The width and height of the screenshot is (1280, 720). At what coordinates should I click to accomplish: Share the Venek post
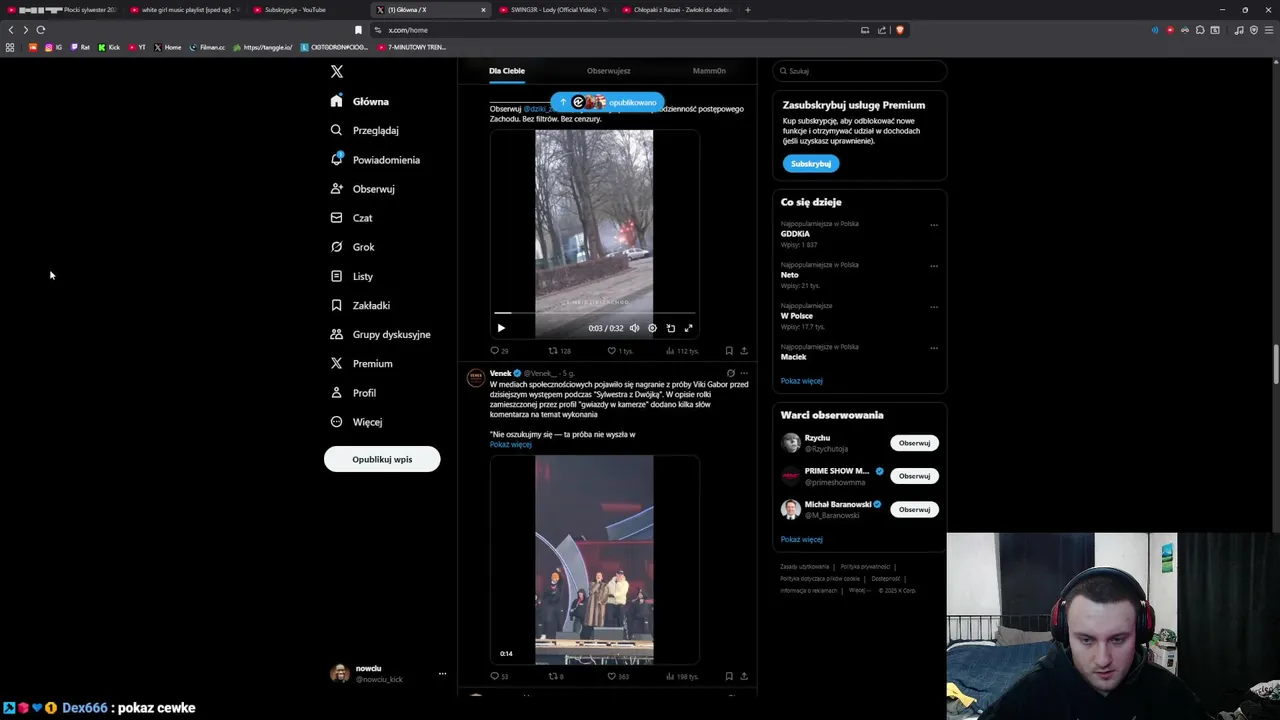(x=744, y=677)
